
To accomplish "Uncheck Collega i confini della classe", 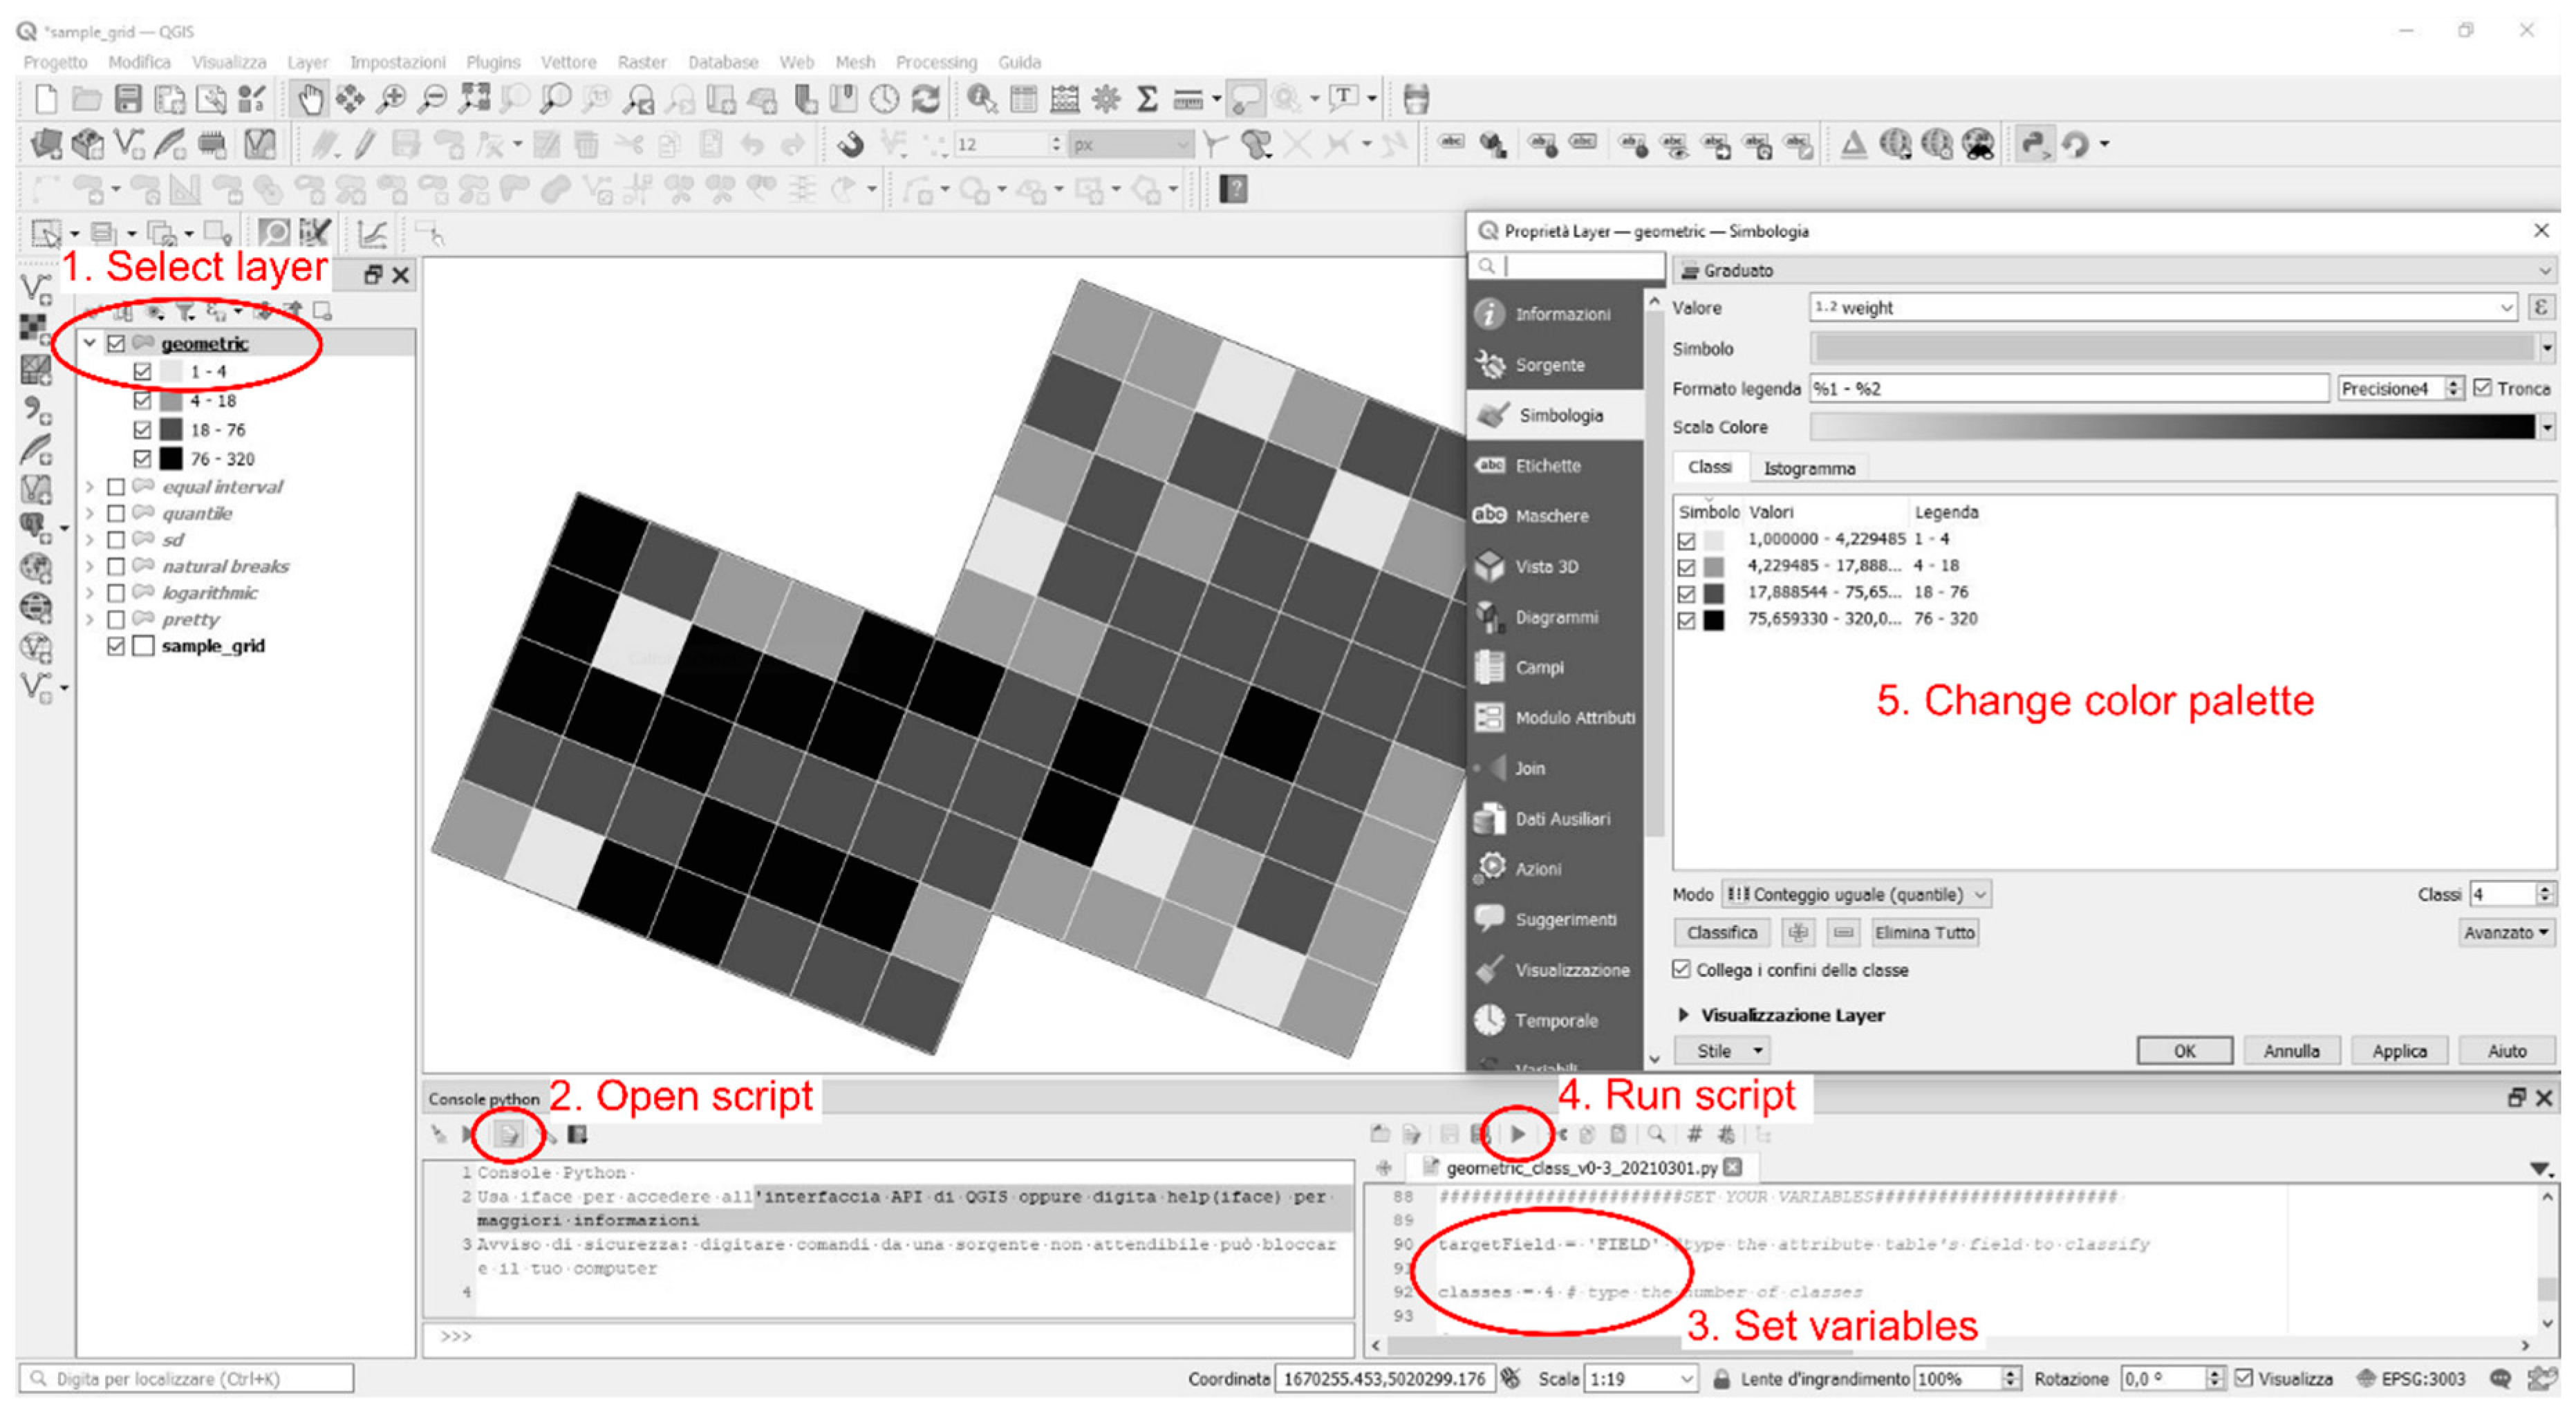I will [x=1682, y=969].
